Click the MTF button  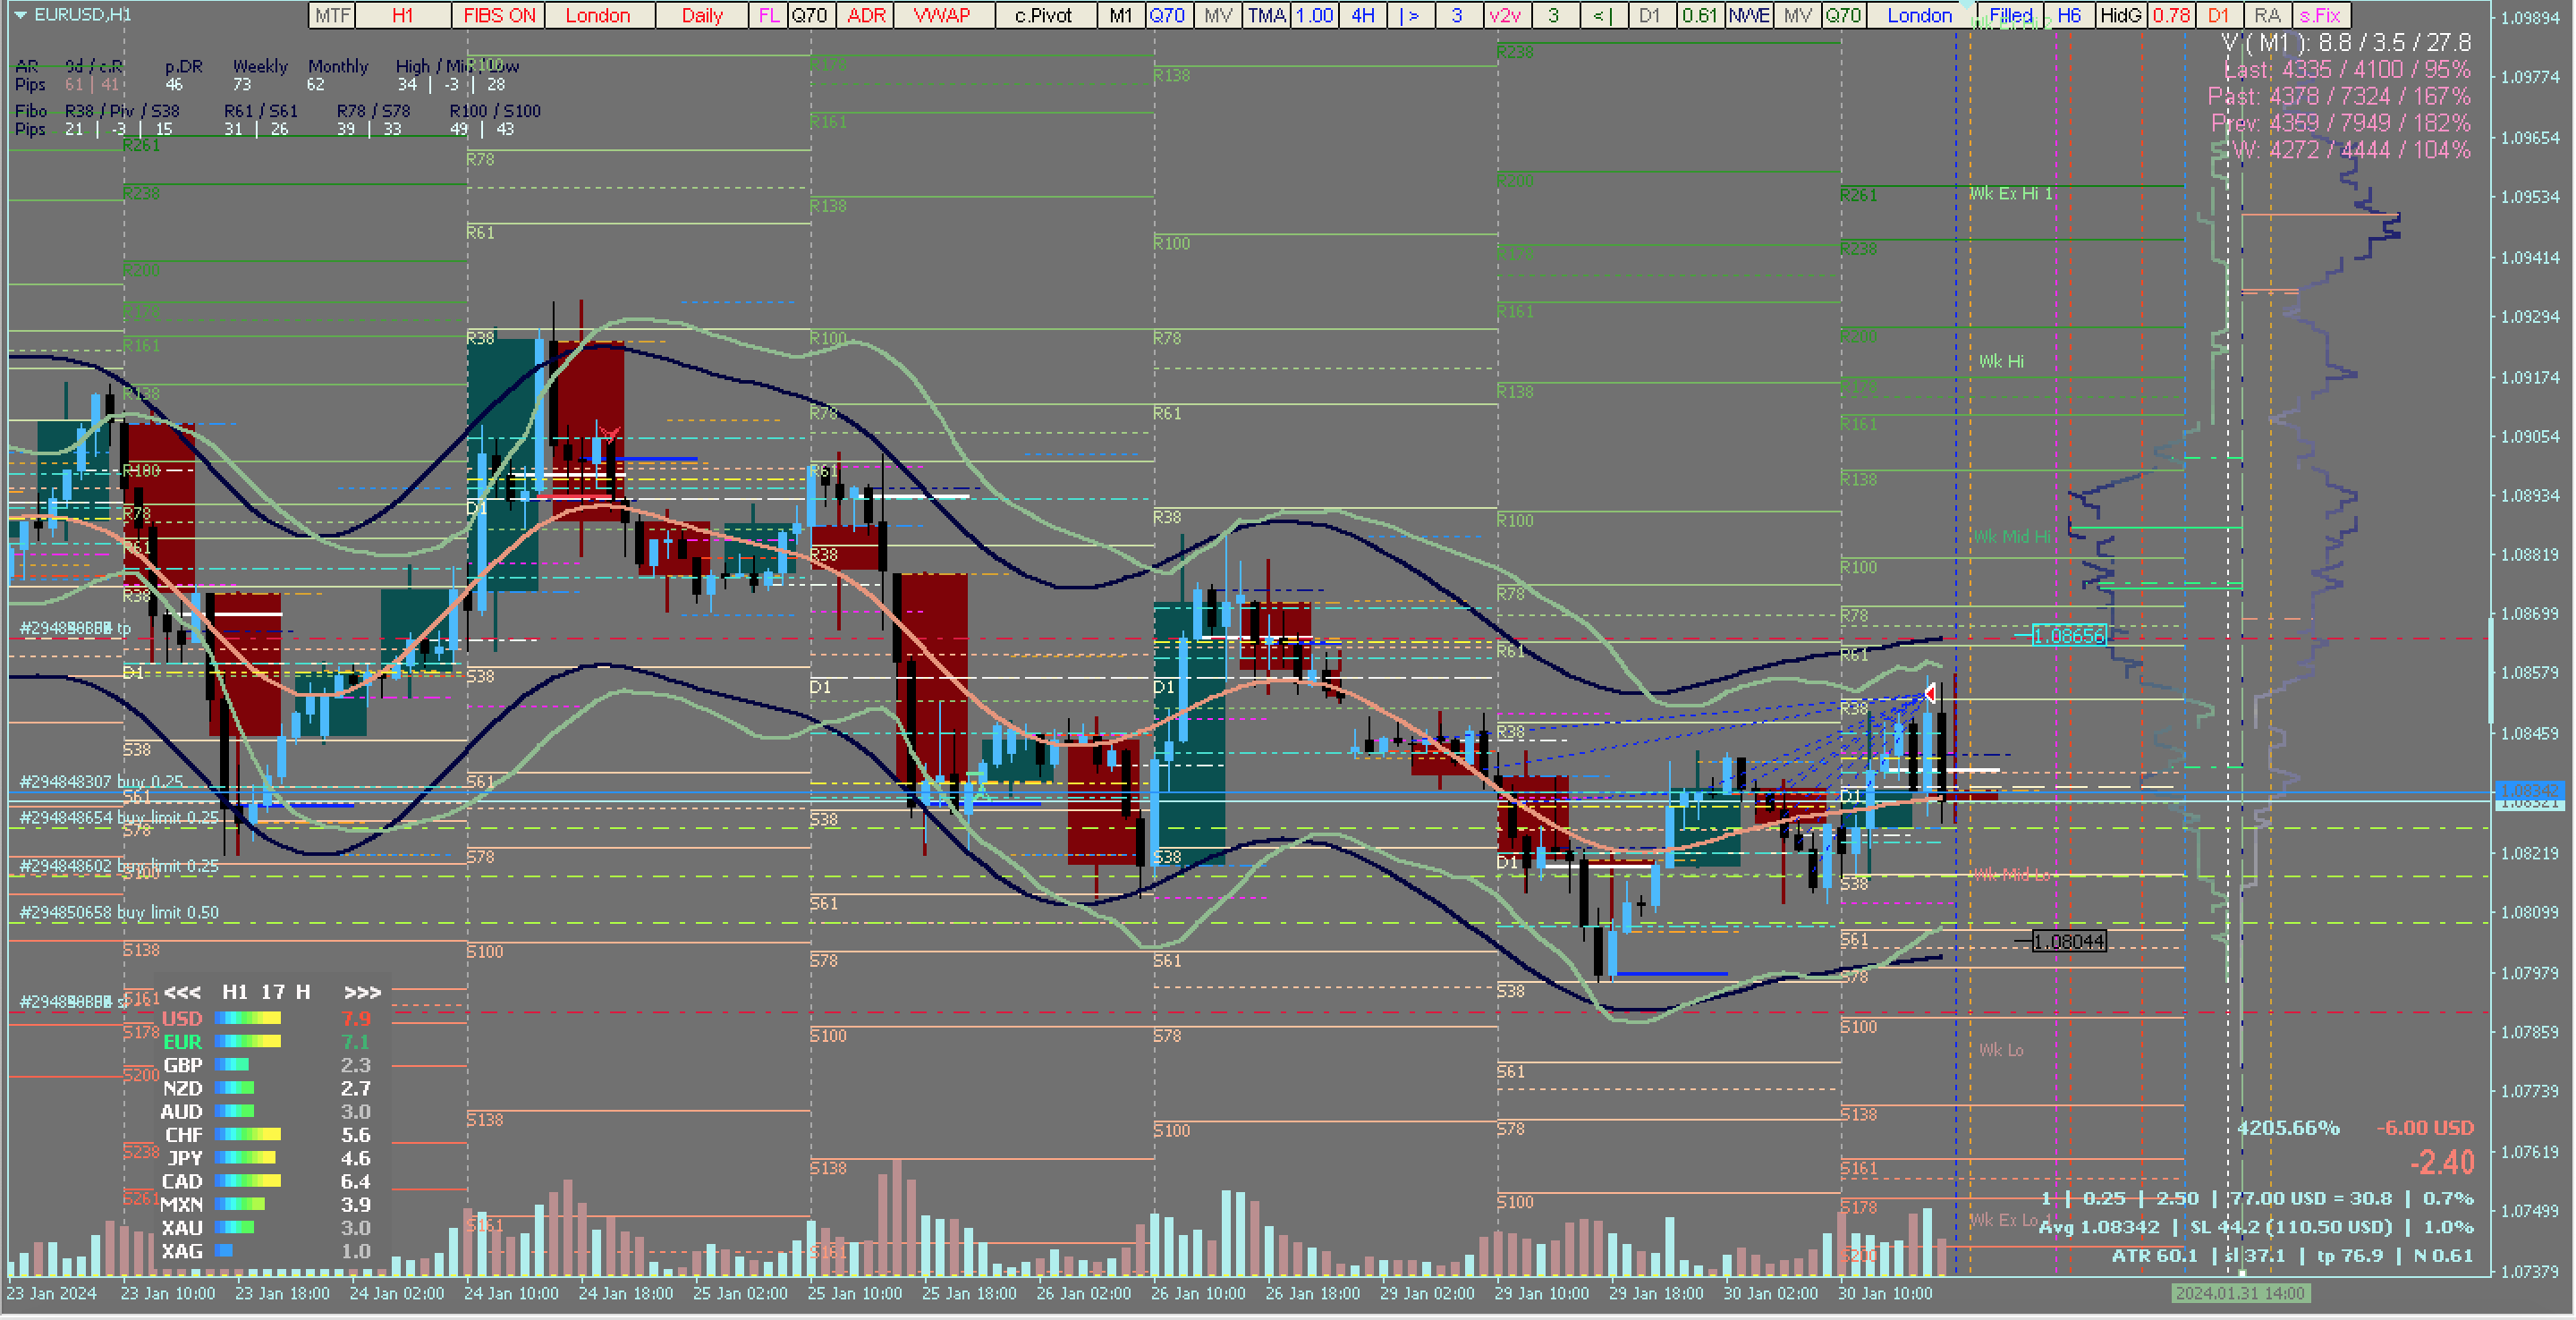(x=332, y=15)
